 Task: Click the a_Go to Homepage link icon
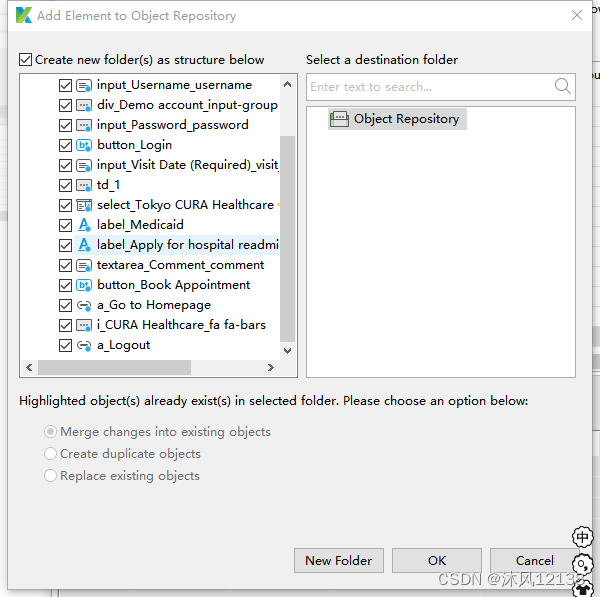(84, 305)
